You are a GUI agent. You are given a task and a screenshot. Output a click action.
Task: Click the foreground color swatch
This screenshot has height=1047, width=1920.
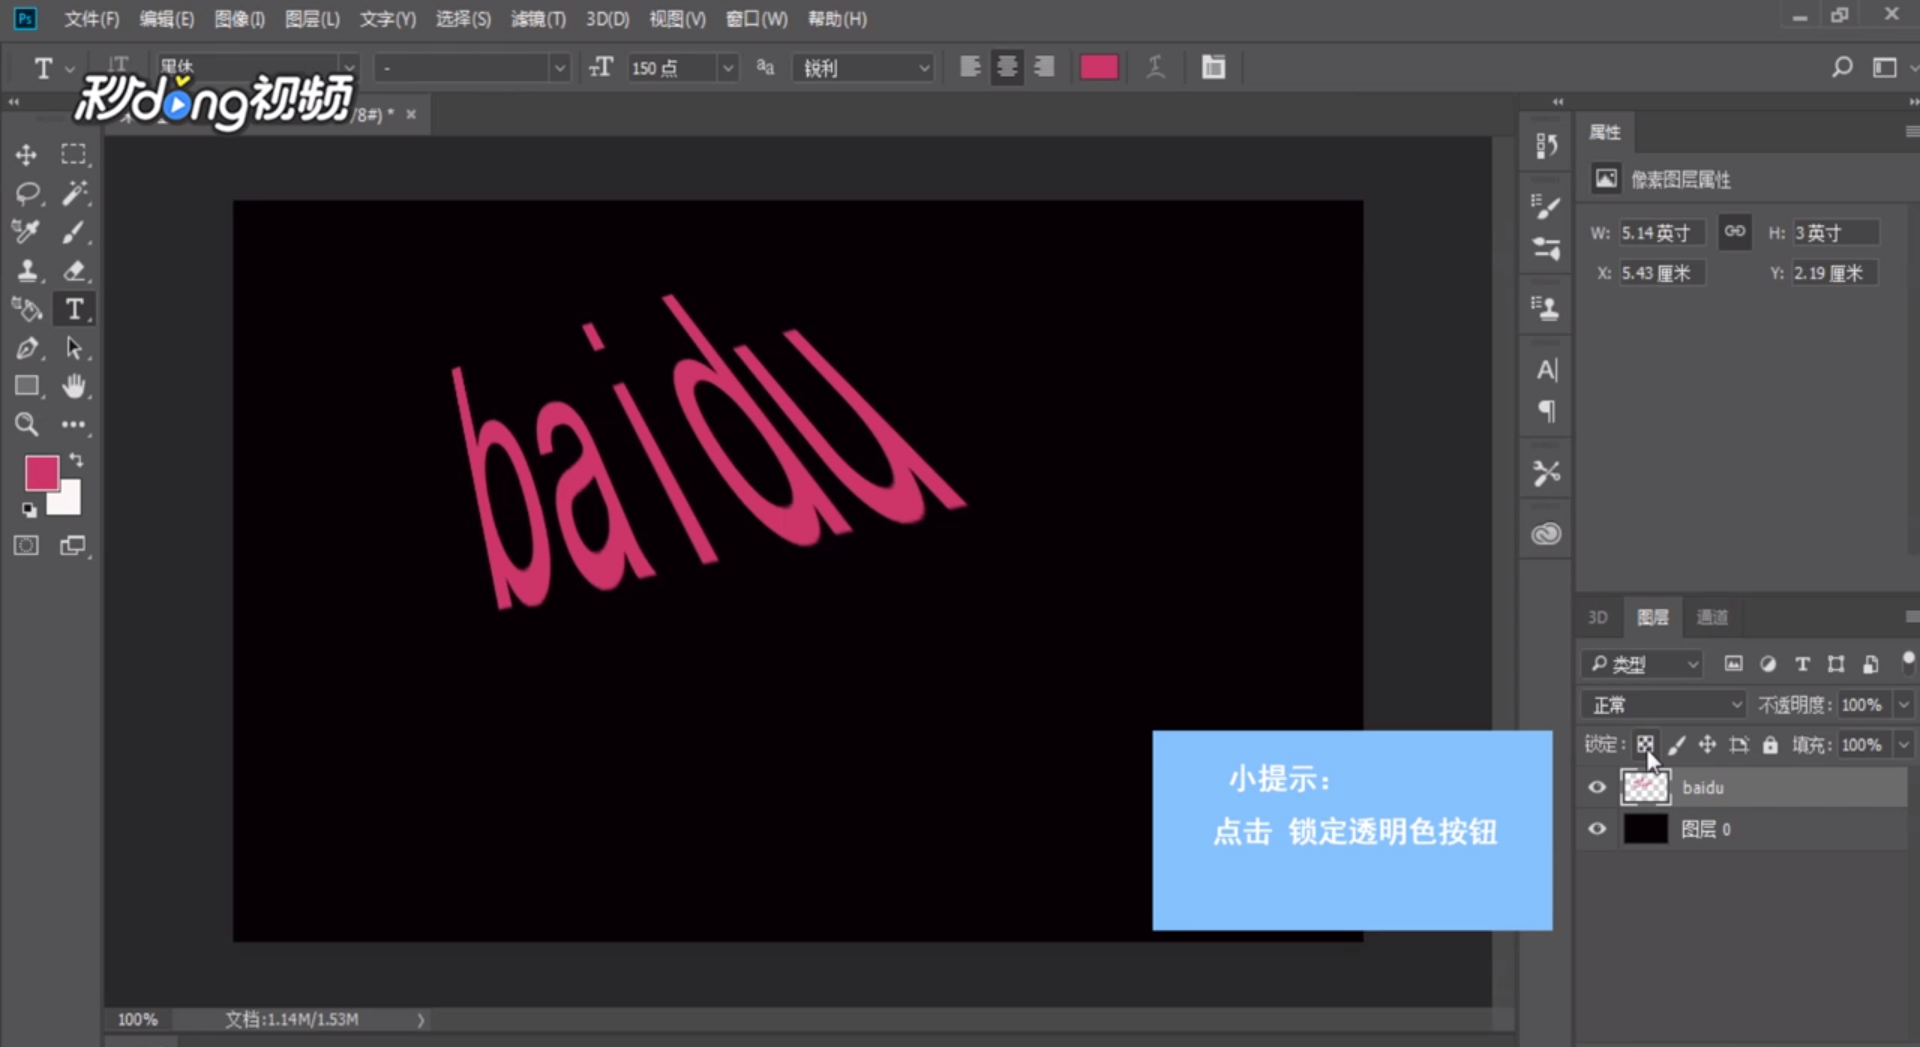click(41, 472)
